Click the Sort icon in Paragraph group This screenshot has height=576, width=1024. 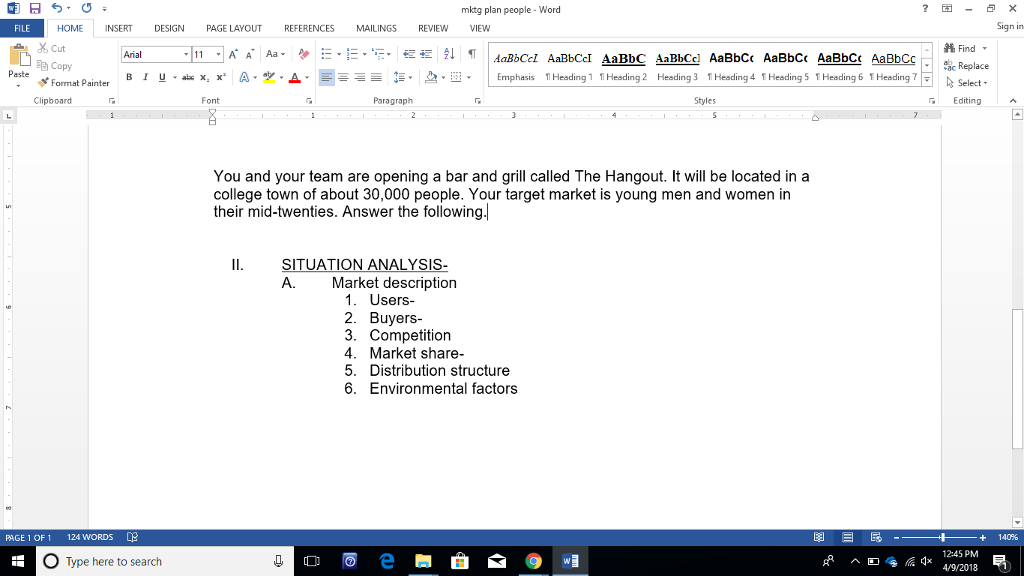click(x=448, y=53)
